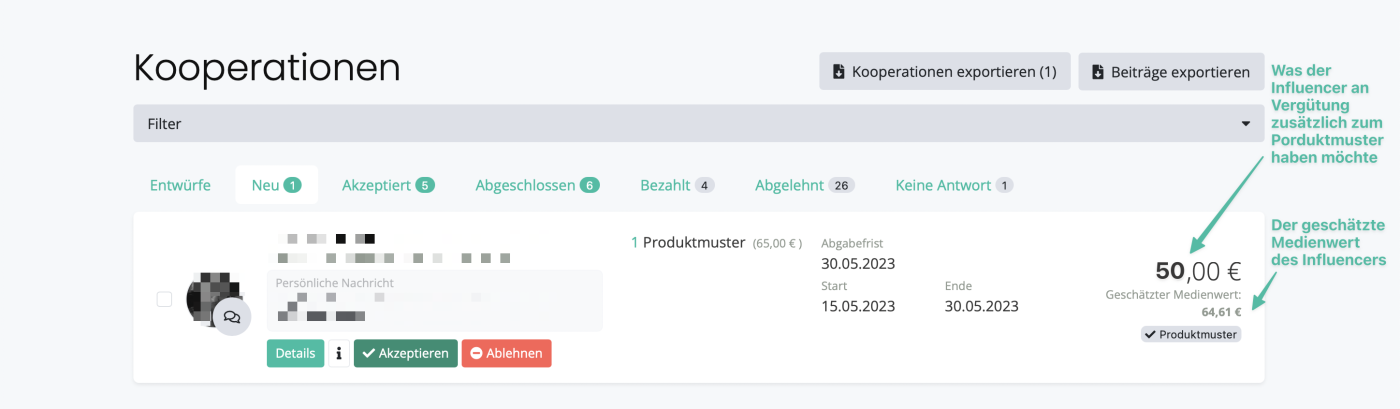The image size is (1400, 409).
Task: Open the Keine Antwort tab
Action: [x=954, y=185]
